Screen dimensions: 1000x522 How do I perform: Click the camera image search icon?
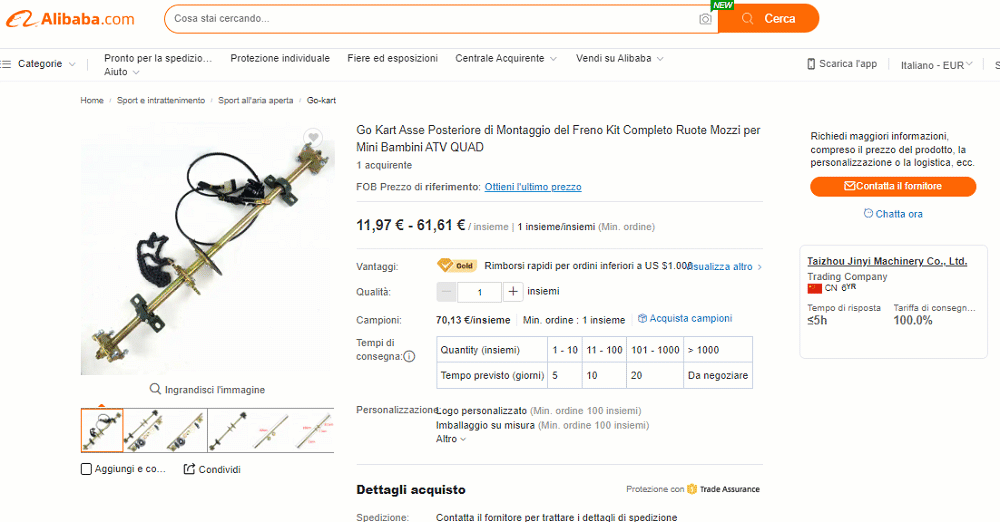[705, 19]
